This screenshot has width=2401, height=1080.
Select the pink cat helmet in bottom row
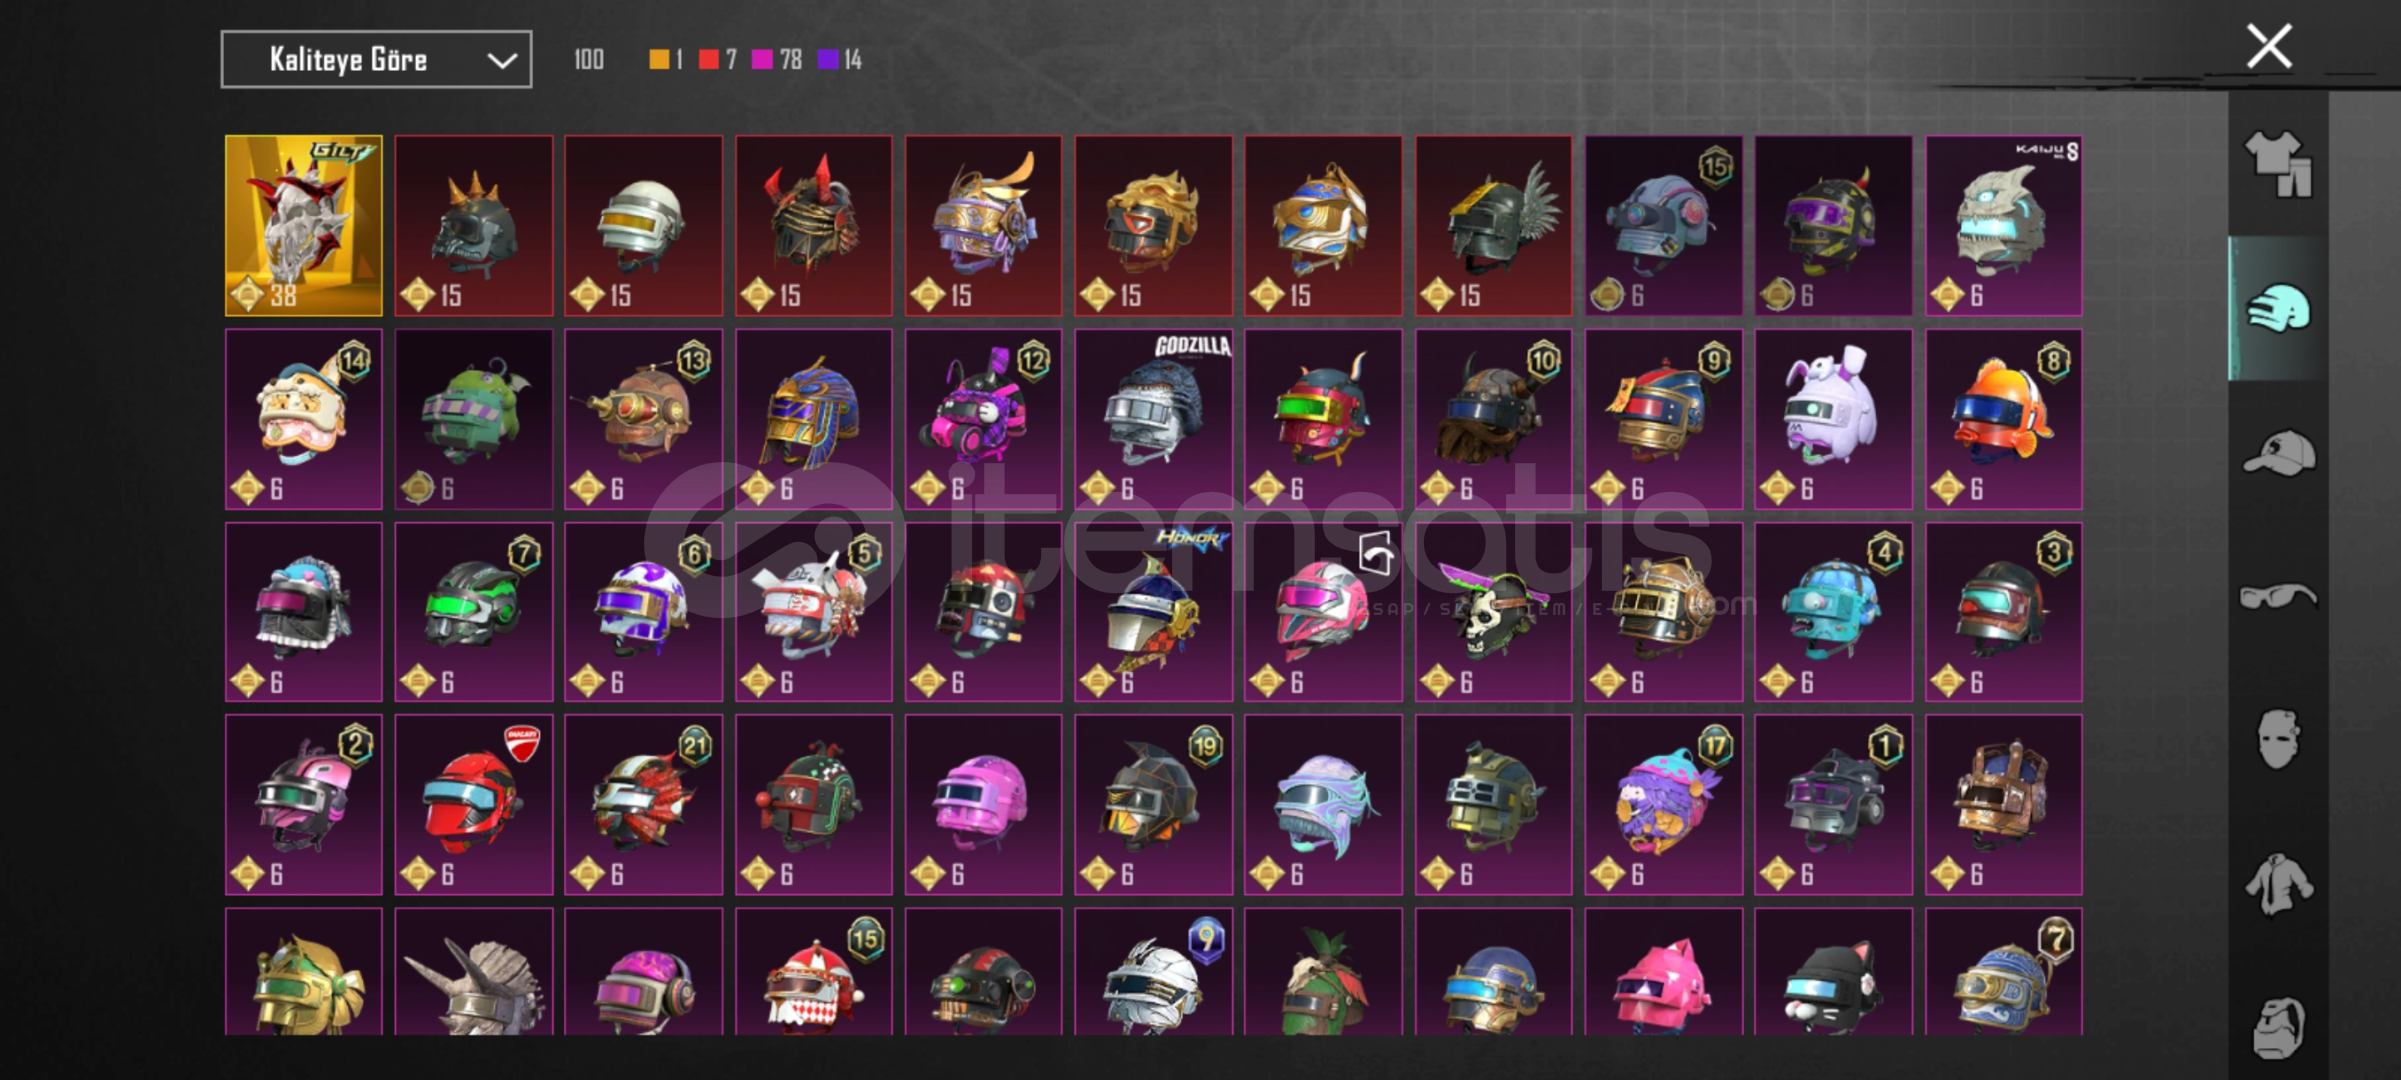tap(1664, 972)
